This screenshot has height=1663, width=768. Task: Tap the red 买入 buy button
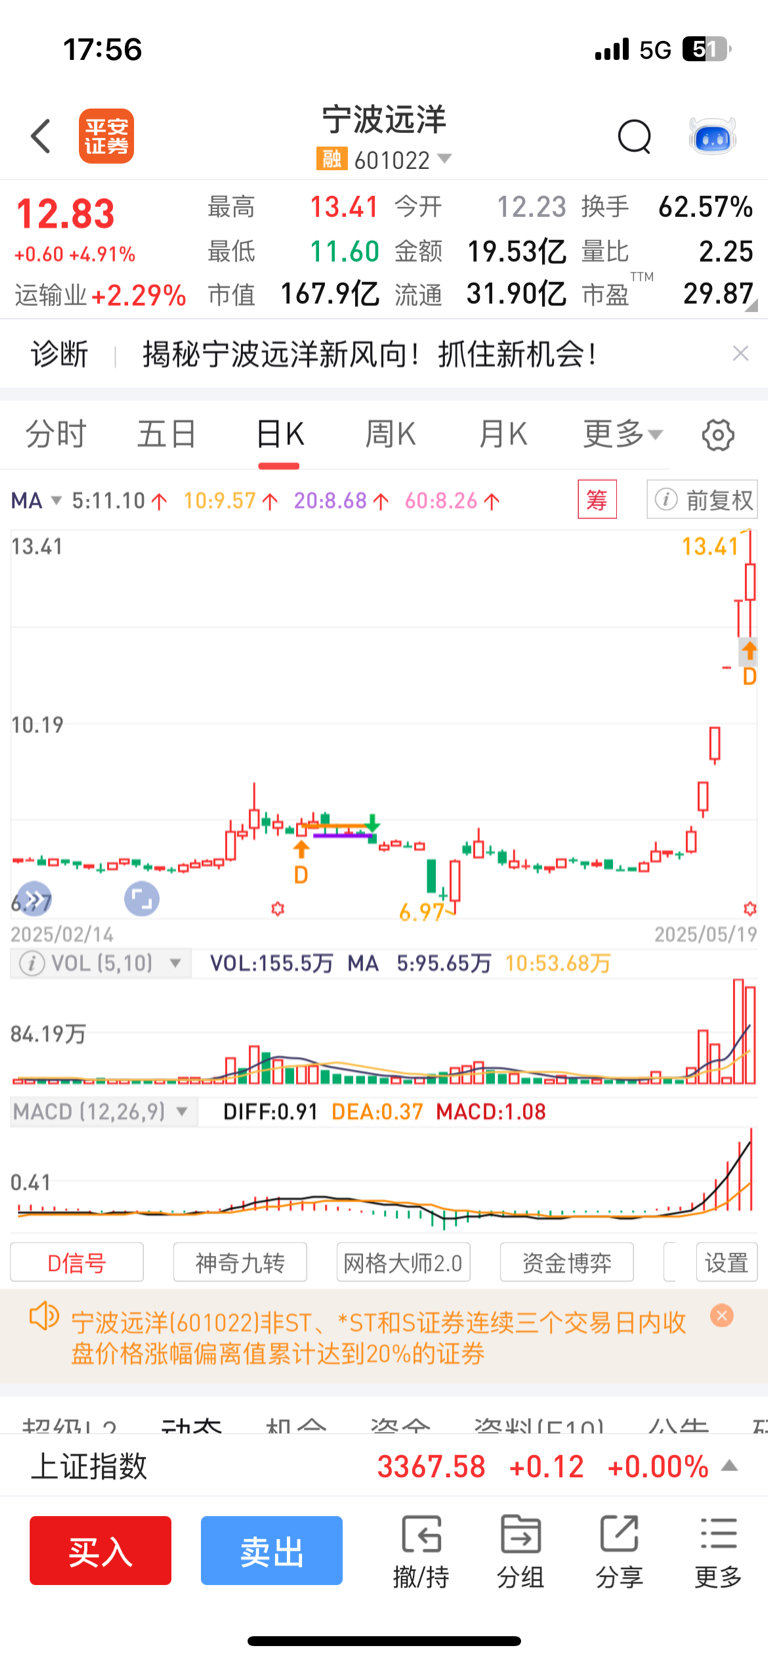tap(100, 1551)
